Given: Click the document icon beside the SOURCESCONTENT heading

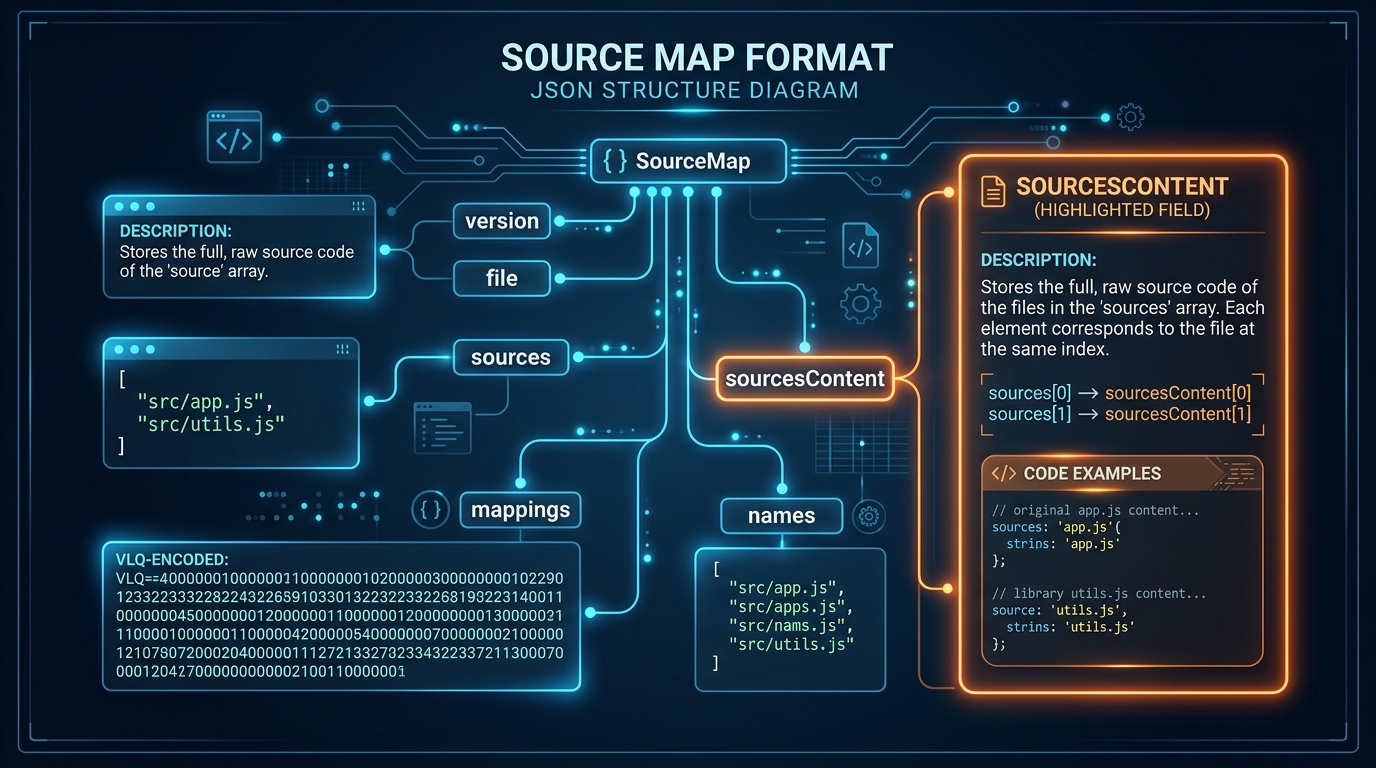Looking at the screenshot, I should tap(991, 188).
